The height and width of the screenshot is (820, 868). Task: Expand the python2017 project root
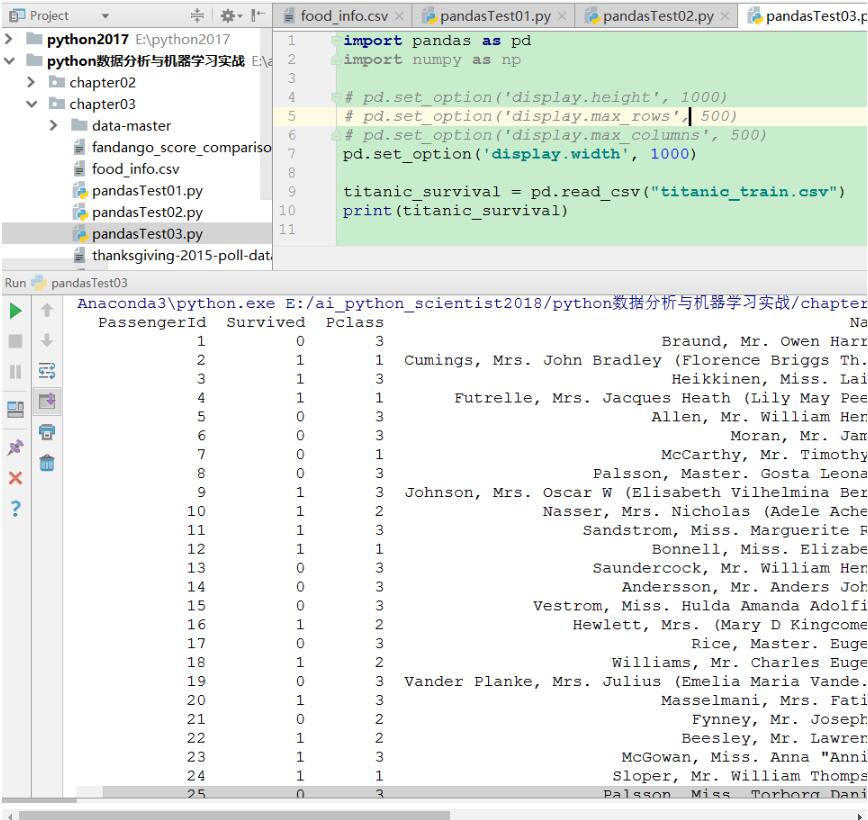pyautogui.click(x=9, y=39)
